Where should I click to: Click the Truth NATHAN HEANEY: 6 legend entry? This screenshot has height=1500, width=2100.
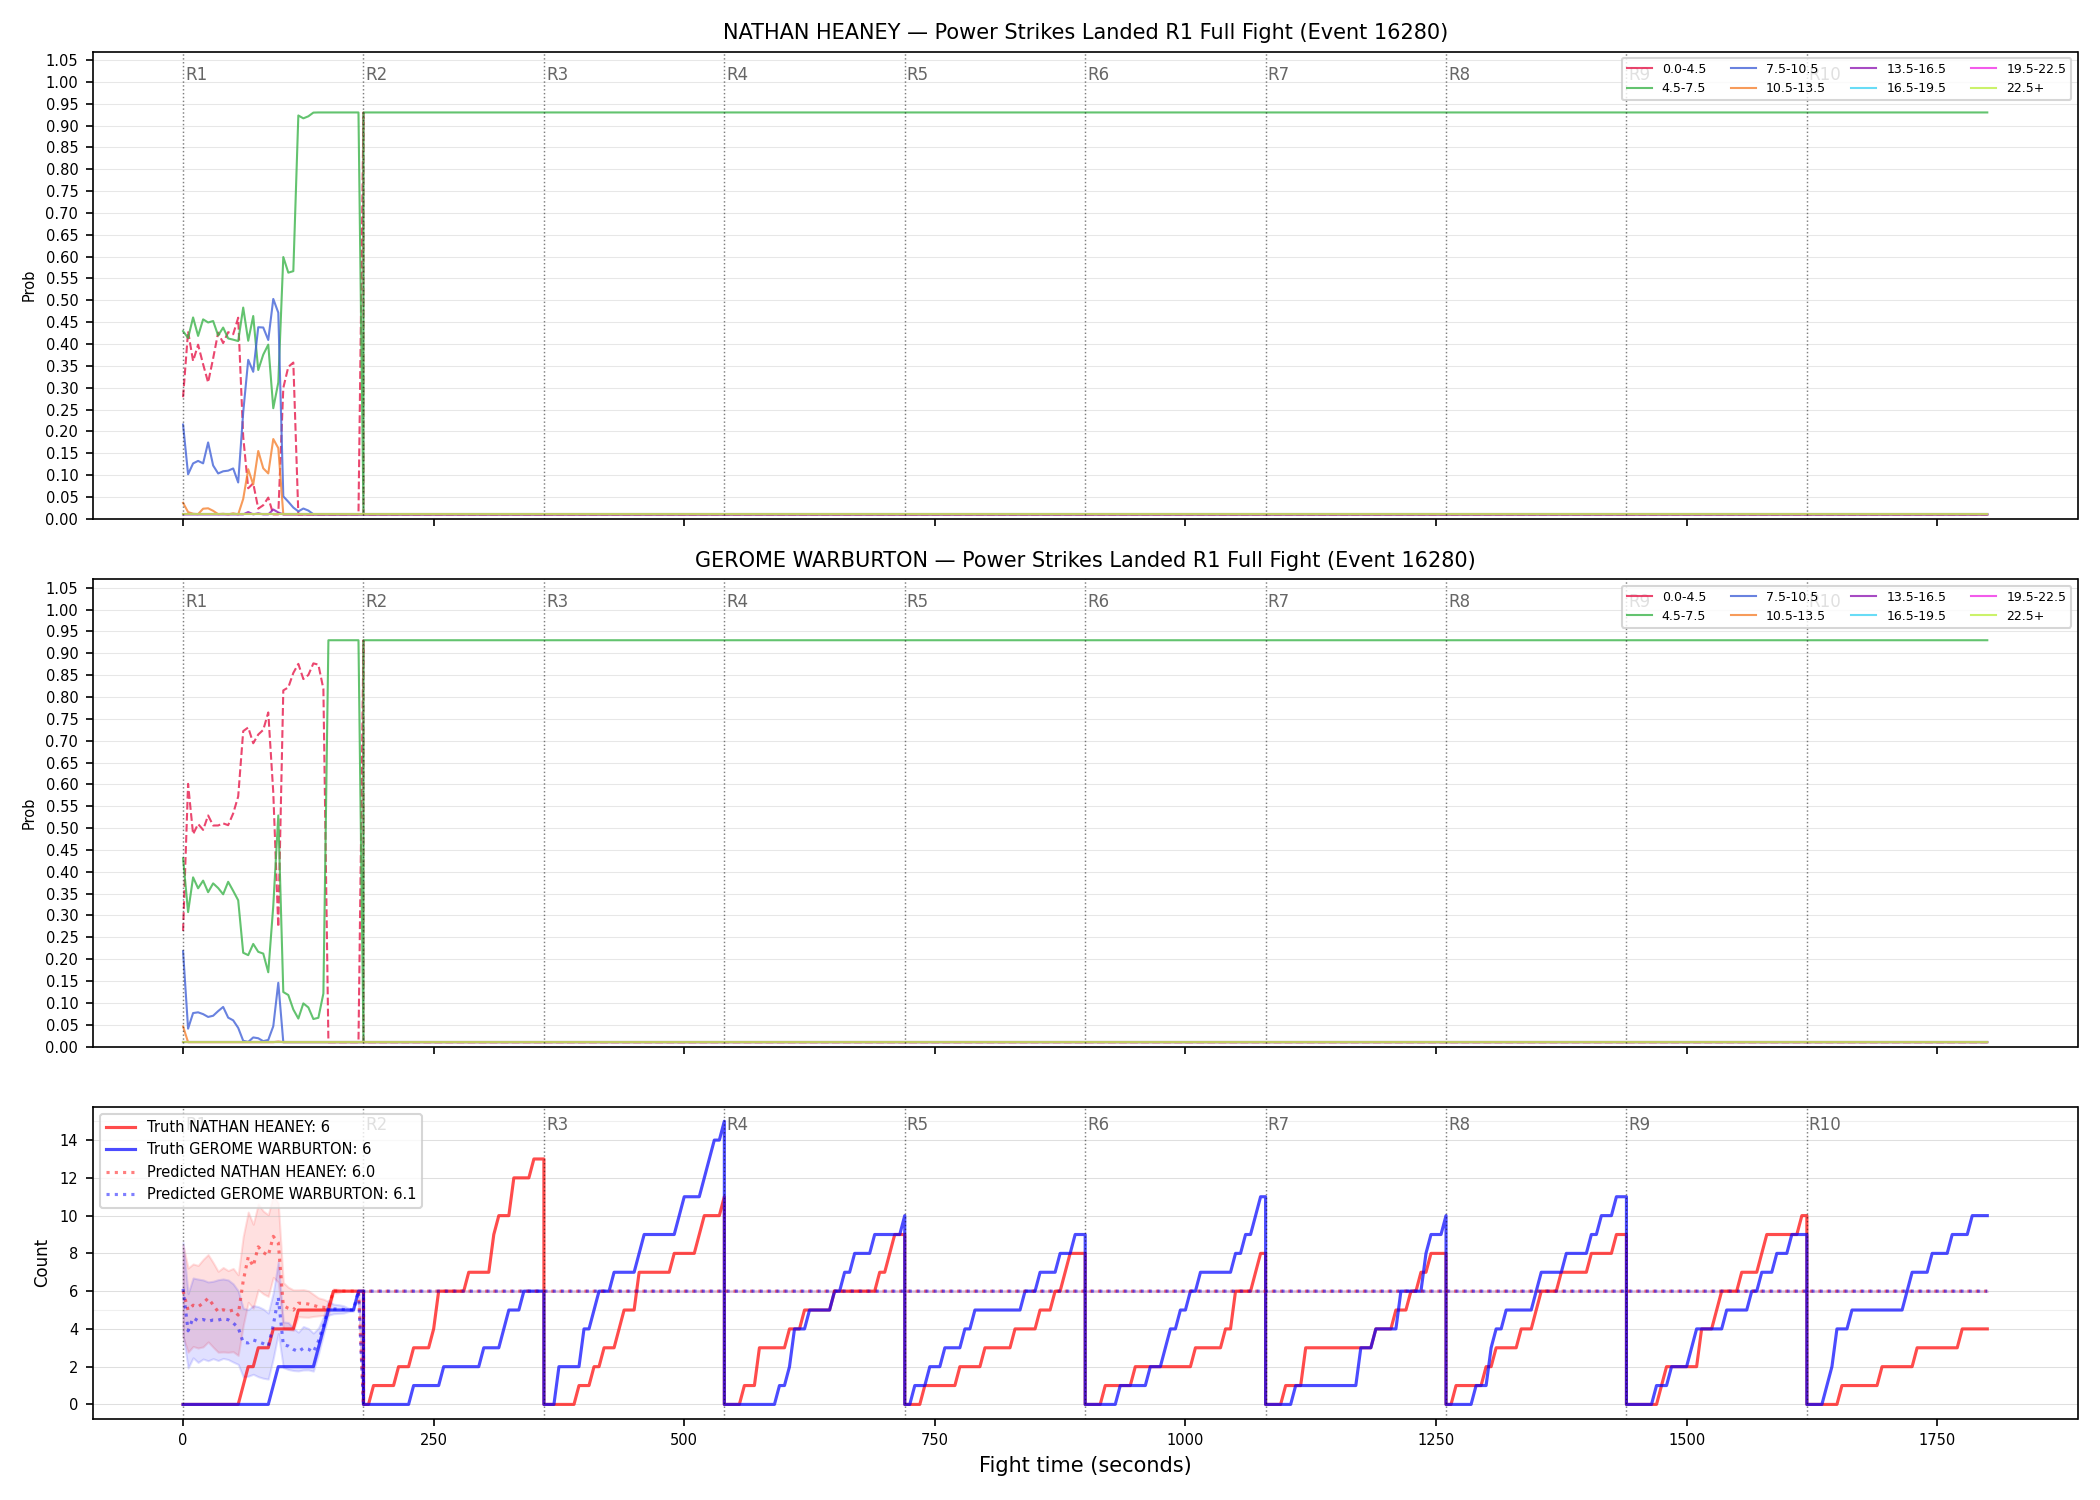tap(217, 1127)
